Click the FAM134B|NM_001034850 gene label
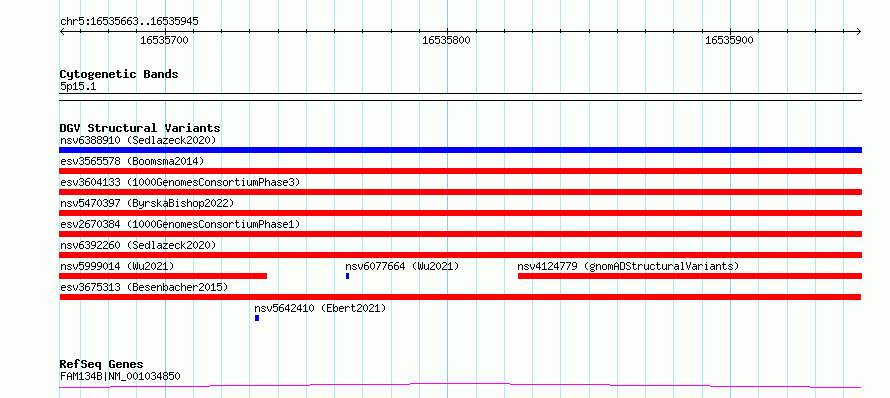 (120, 376)
